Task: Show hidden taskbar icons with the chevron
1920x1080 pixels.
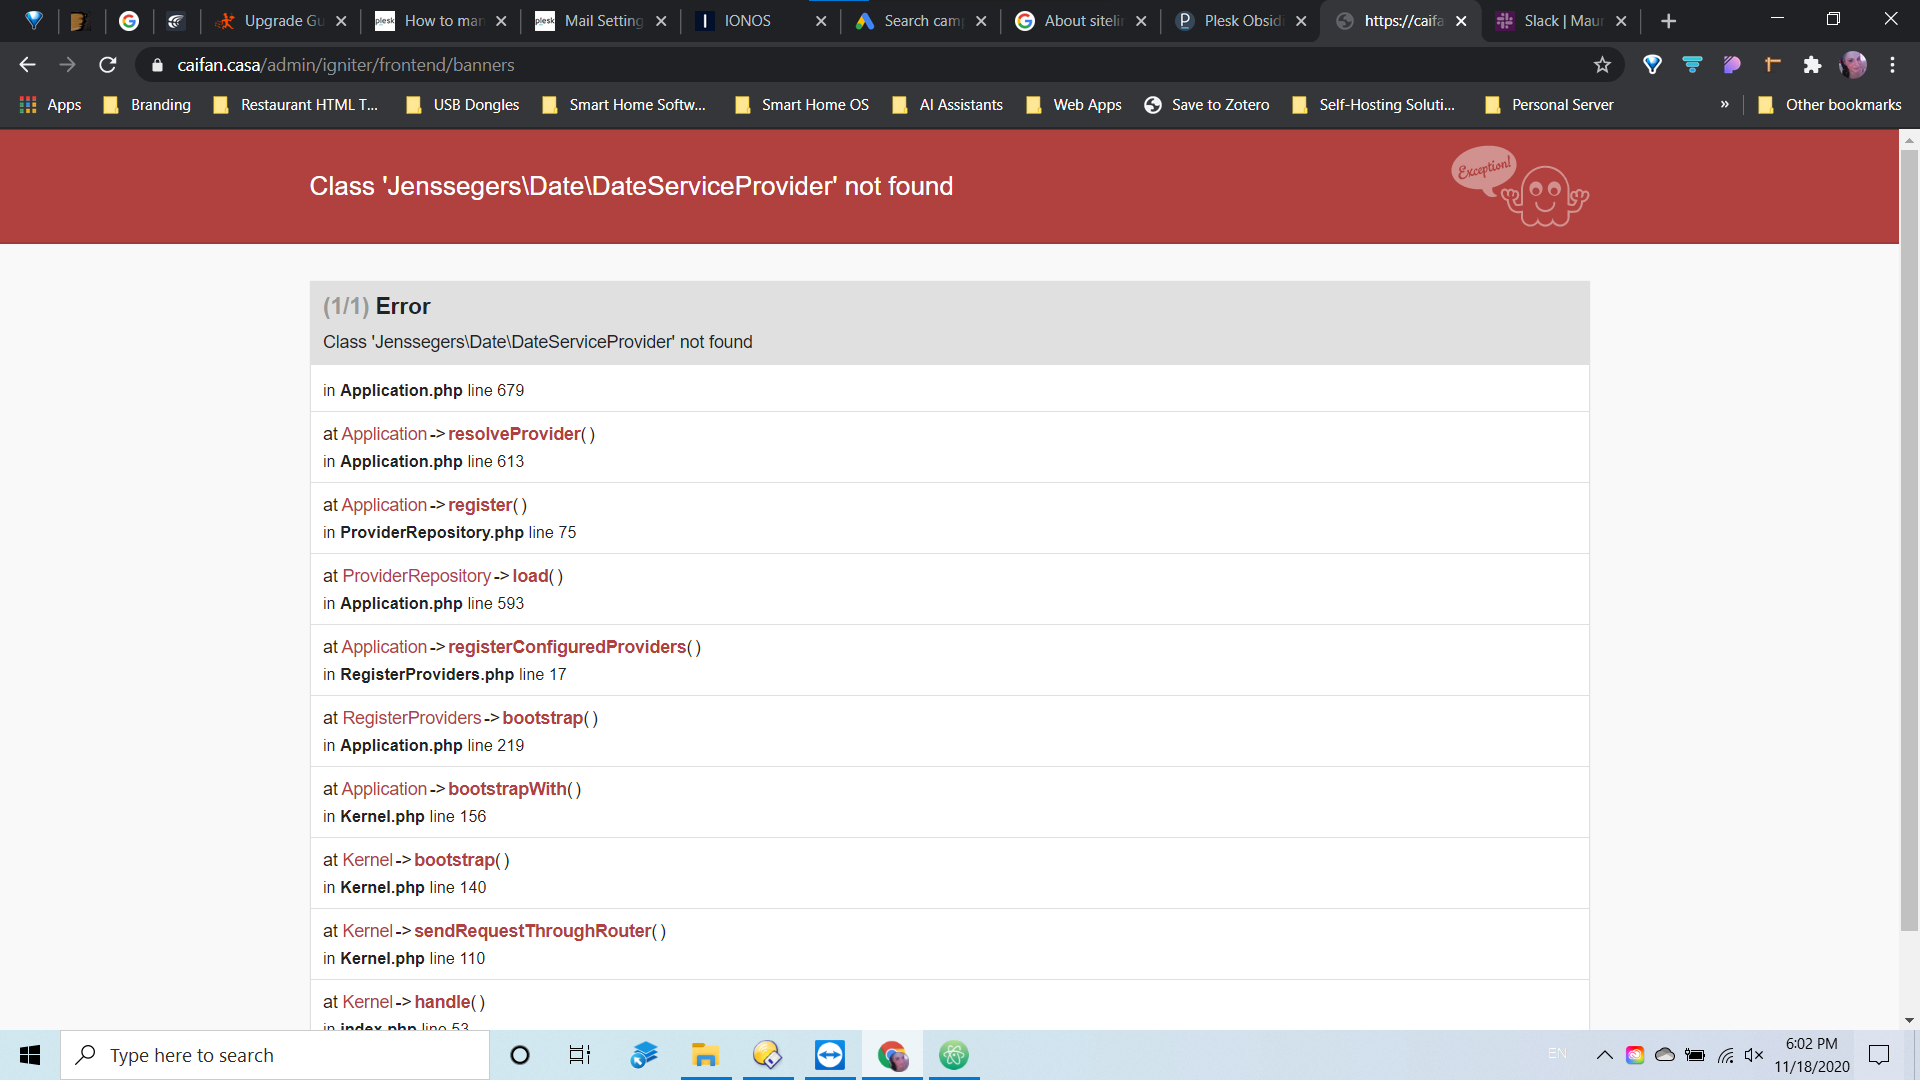Action: tap(1605, 1055)
